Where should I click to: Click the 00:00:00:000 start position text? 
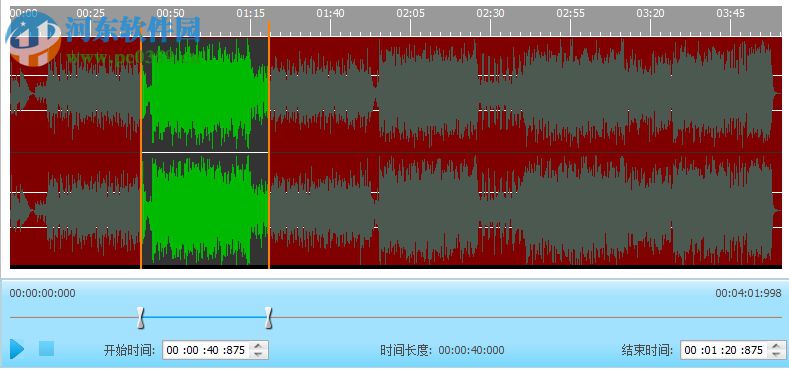pyautogui.click(x=42, y=293)
